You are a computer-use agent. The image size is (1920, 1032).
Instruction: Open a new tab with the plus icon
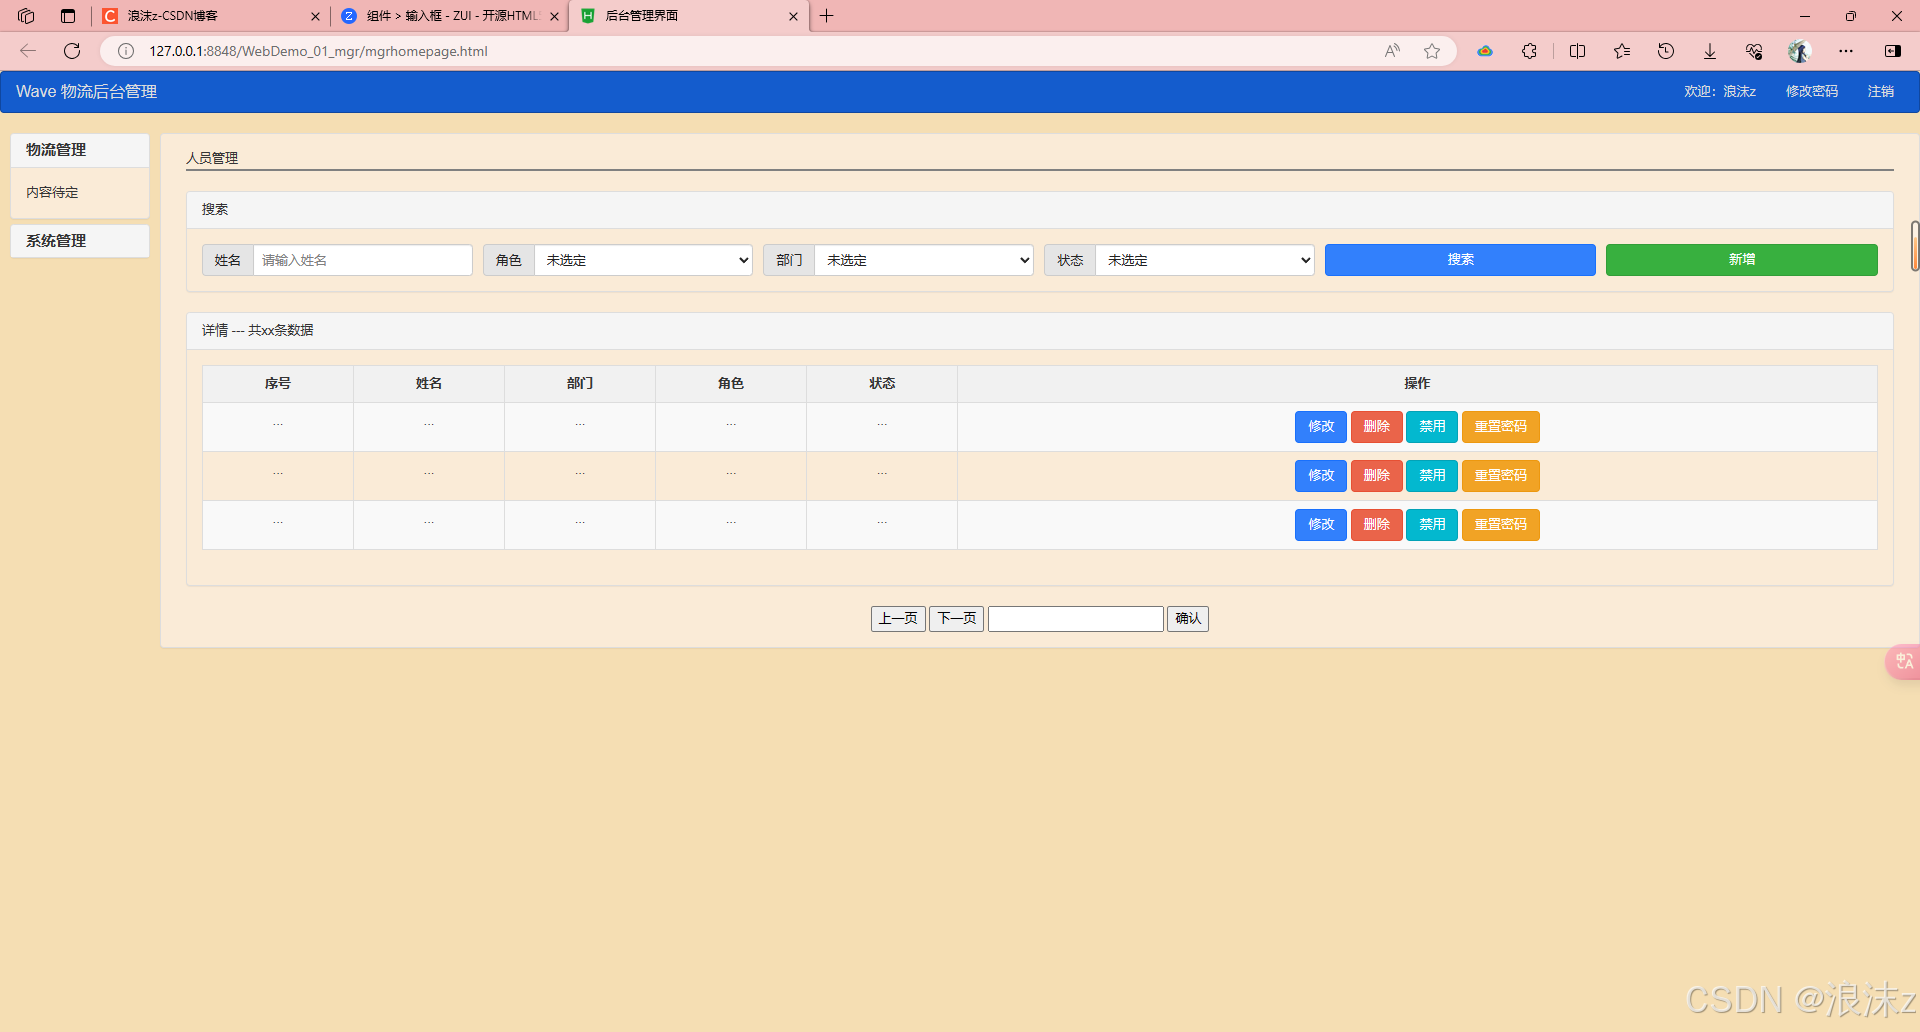(x=827, y=16)
